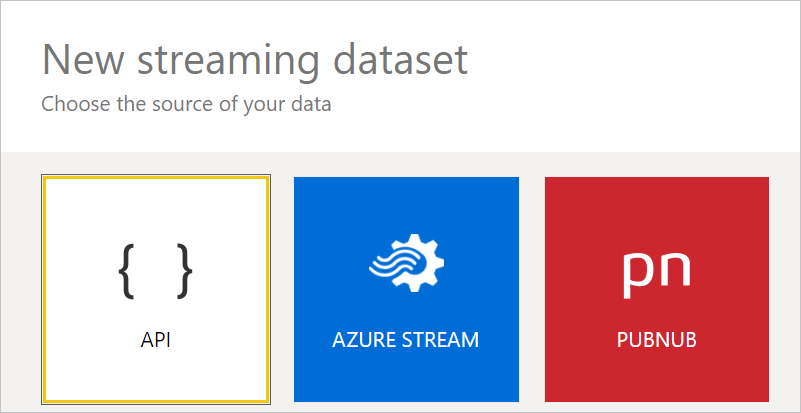
Task: Click the 'New streaming dataset' heading
Action: coord(255,61)
